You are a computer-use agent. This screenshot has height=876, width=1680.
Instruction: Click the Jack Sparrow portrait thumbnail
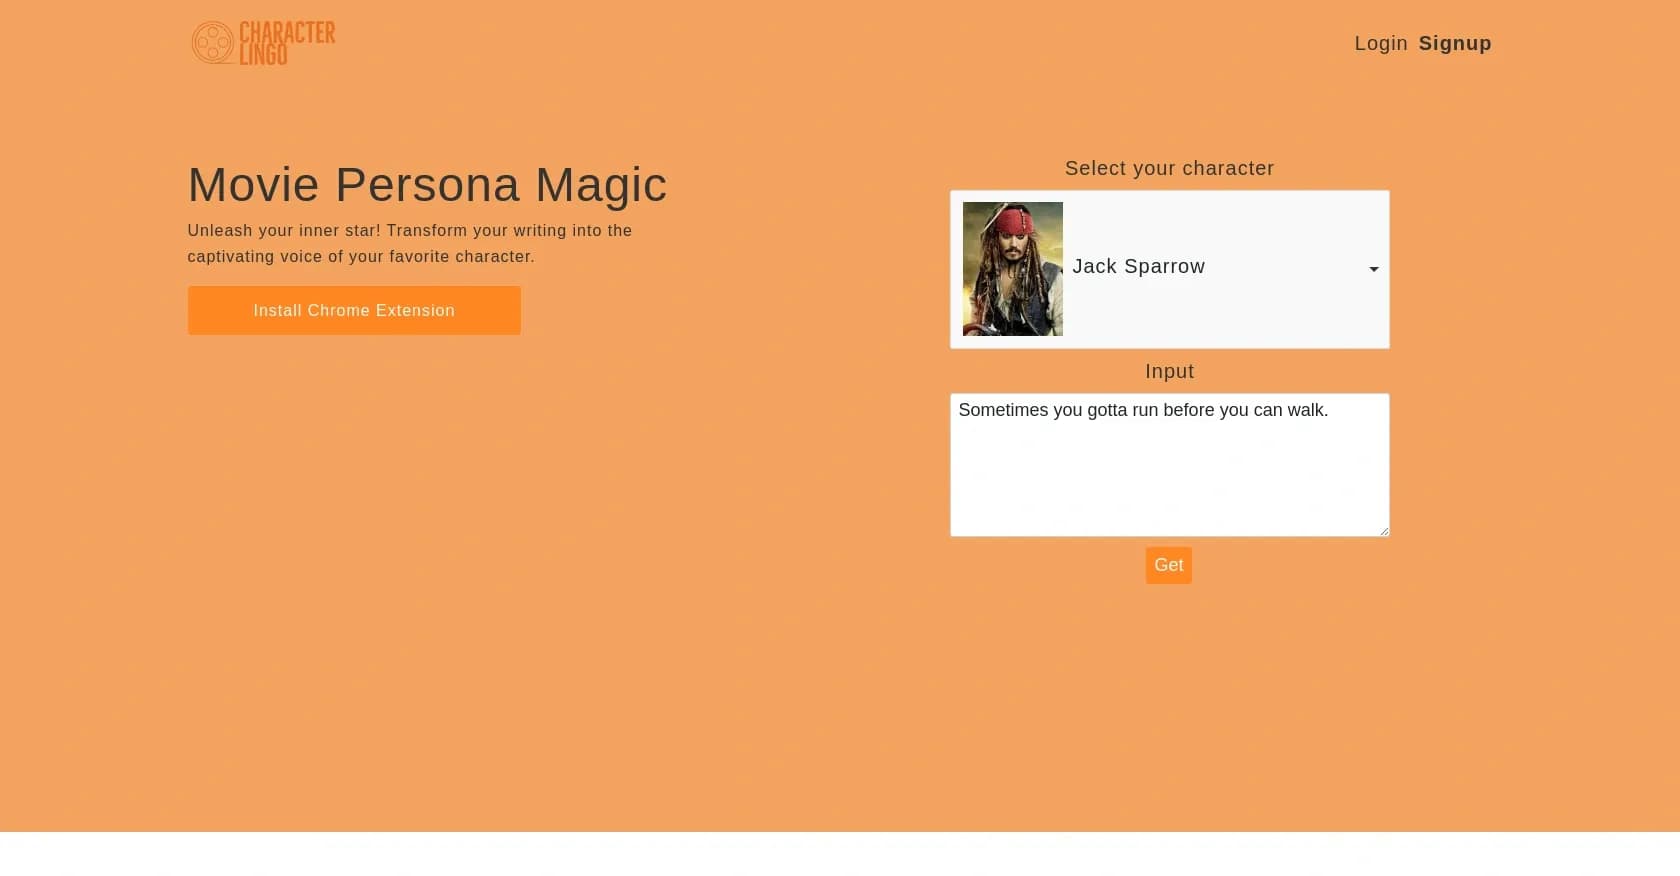(x=1012, y=269)
